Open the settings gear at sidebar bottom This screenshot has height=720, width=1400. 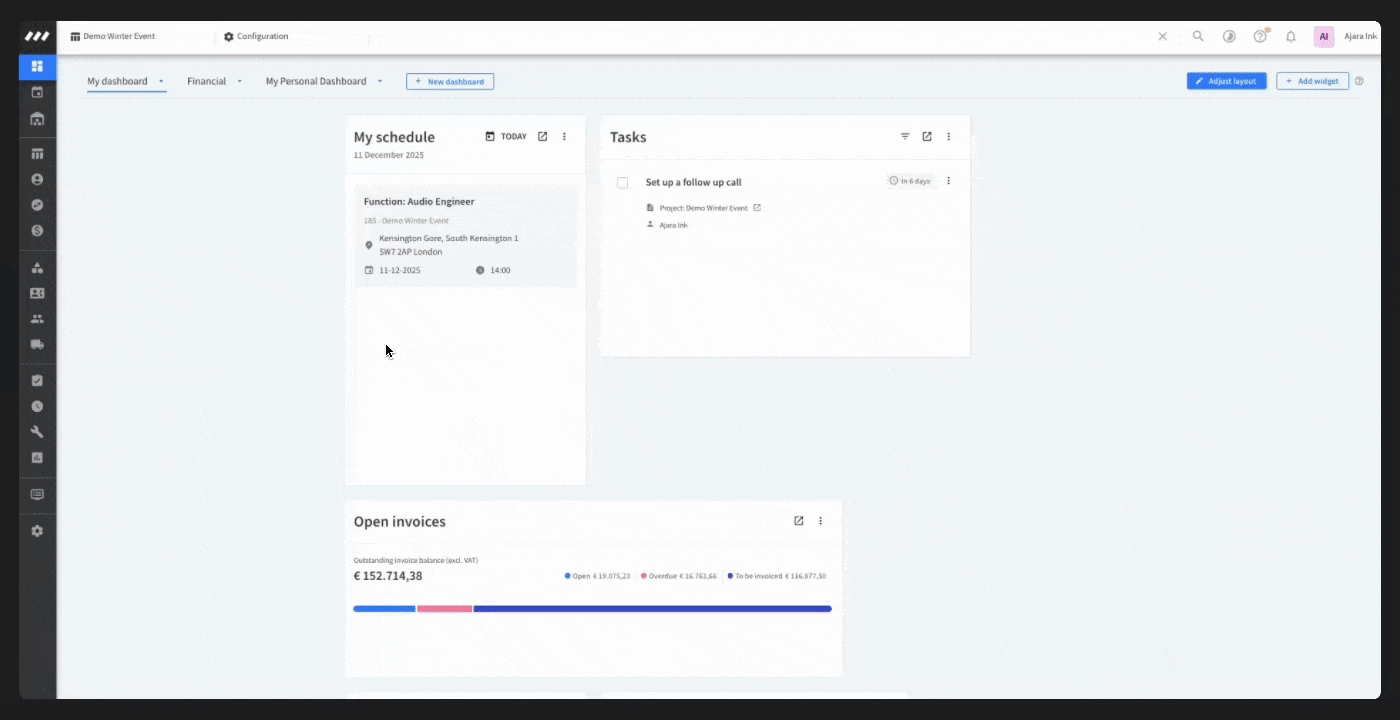point(37,531)
